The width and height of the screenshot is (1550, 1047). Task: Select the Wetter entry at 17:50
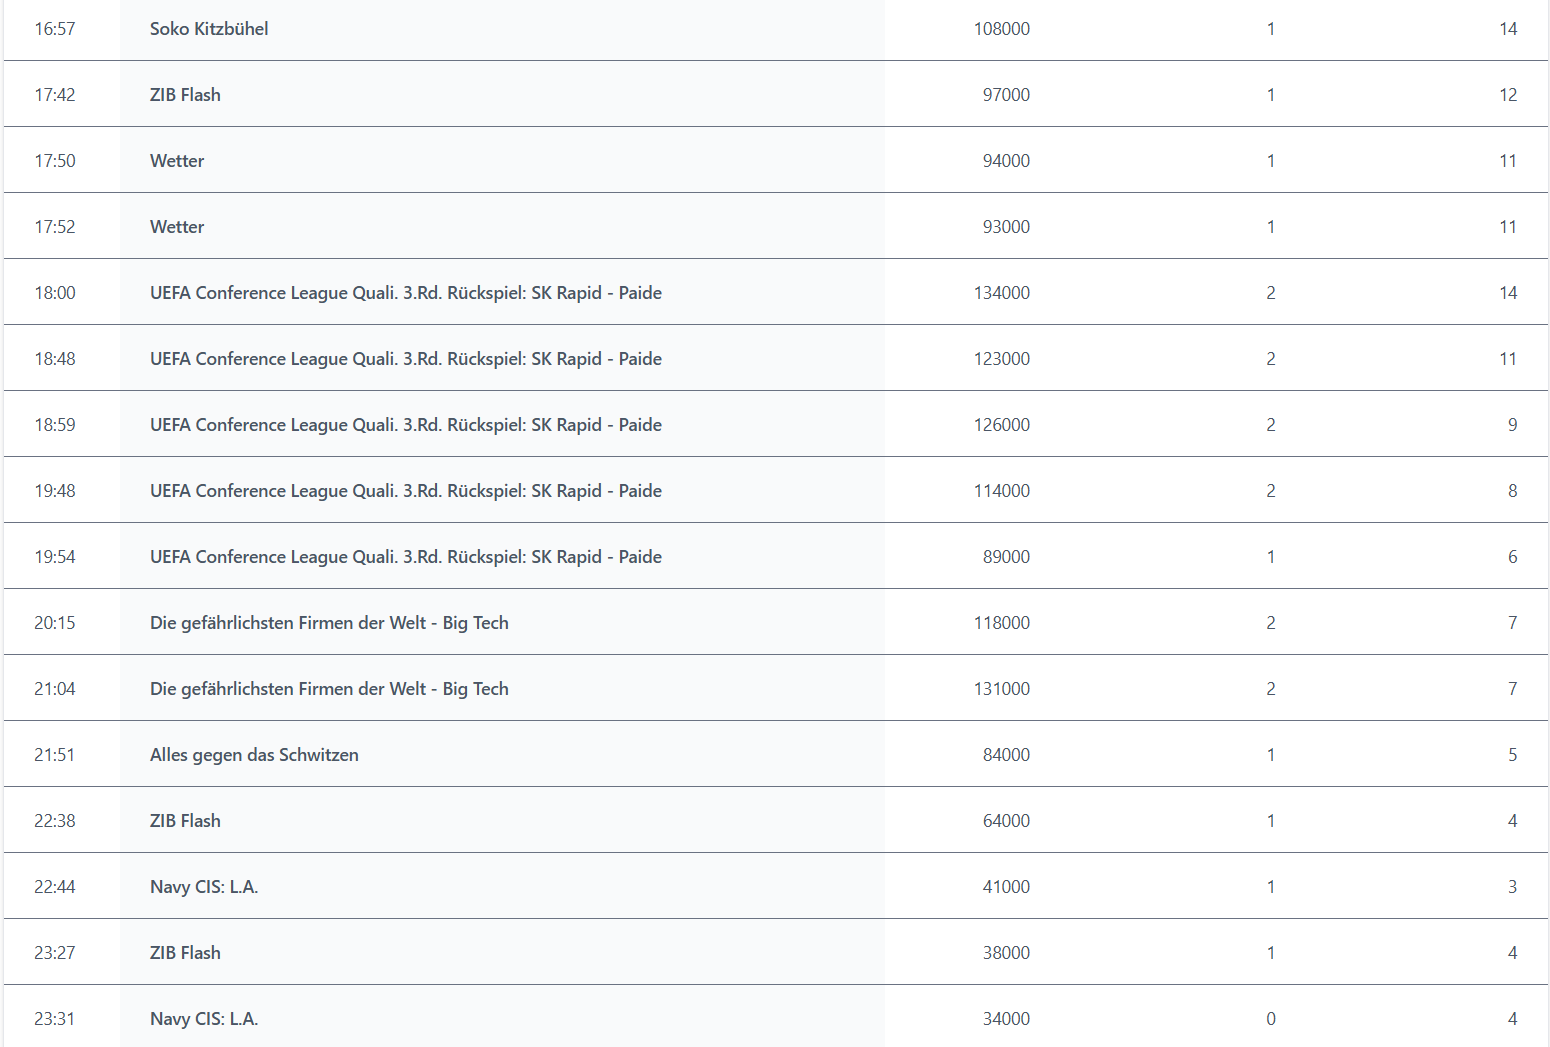(x=177, y=161)
